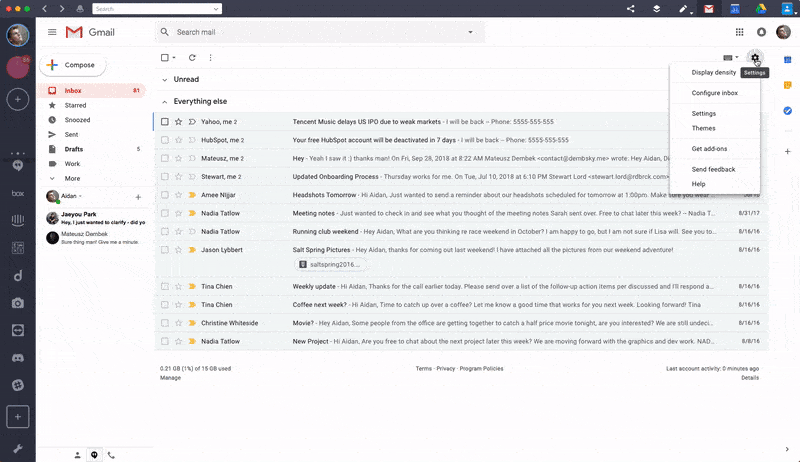800x462 pixels.
Task: Click the notifications bell icon
Action: (x=761, y=32)
